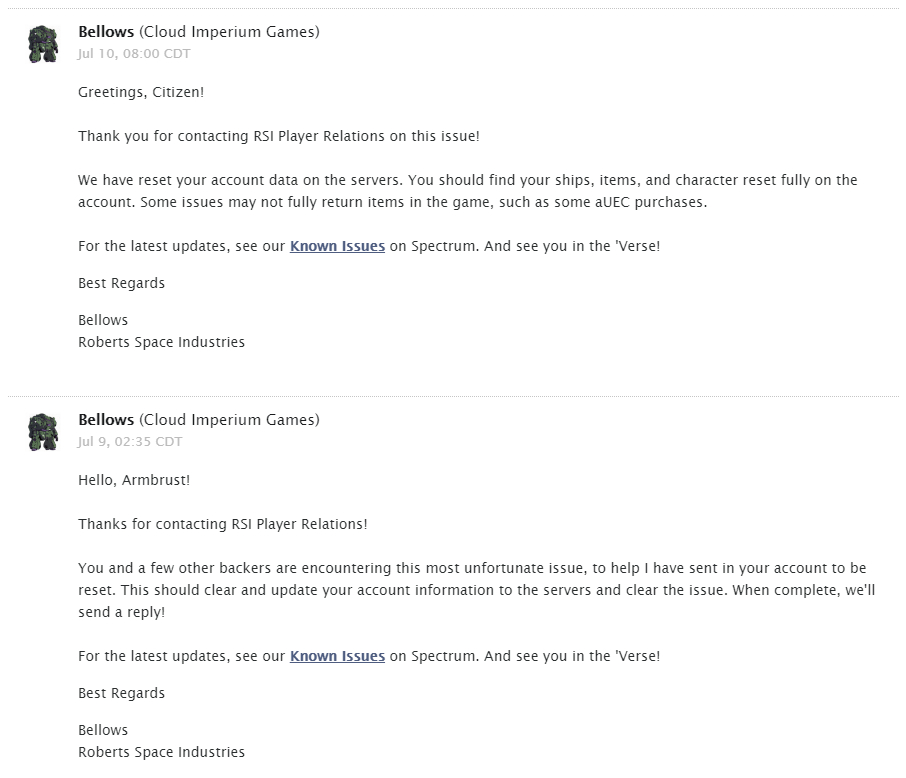Click 'Roberts Space Industries' signature in Jul 9 message
Screen dimensions: 906x778
[161, 752]
